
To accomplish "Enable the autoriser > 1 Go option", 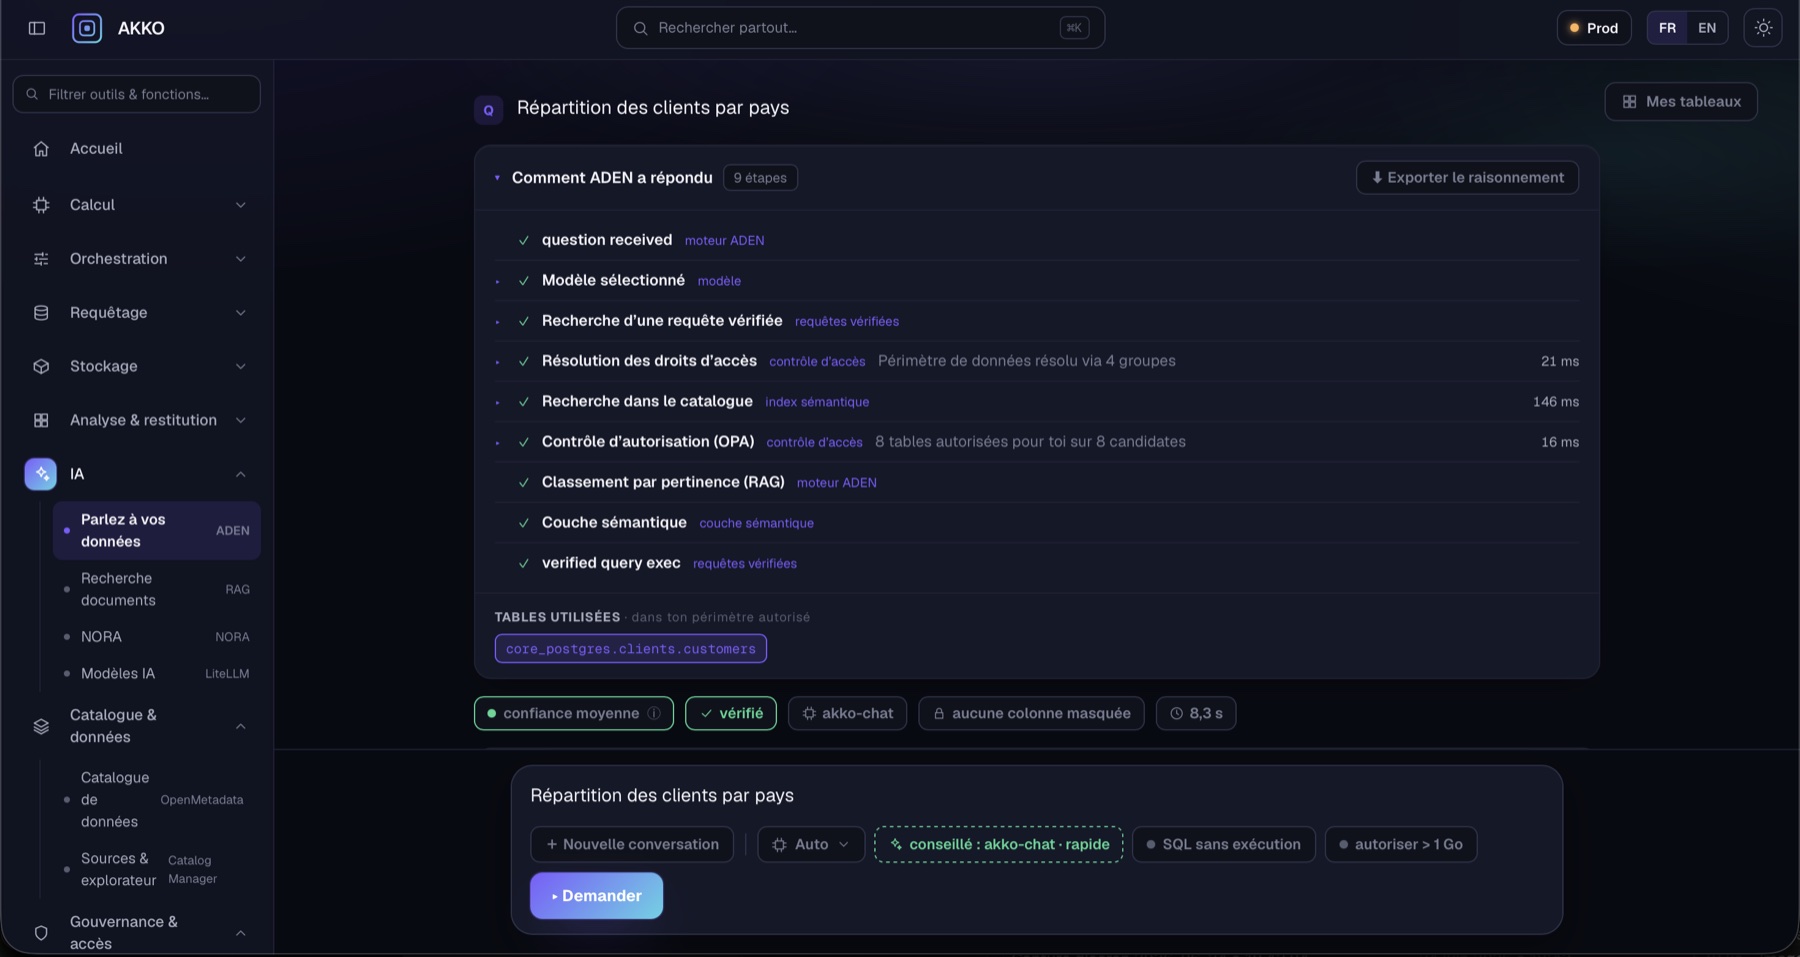I will tap(1401, 844).
